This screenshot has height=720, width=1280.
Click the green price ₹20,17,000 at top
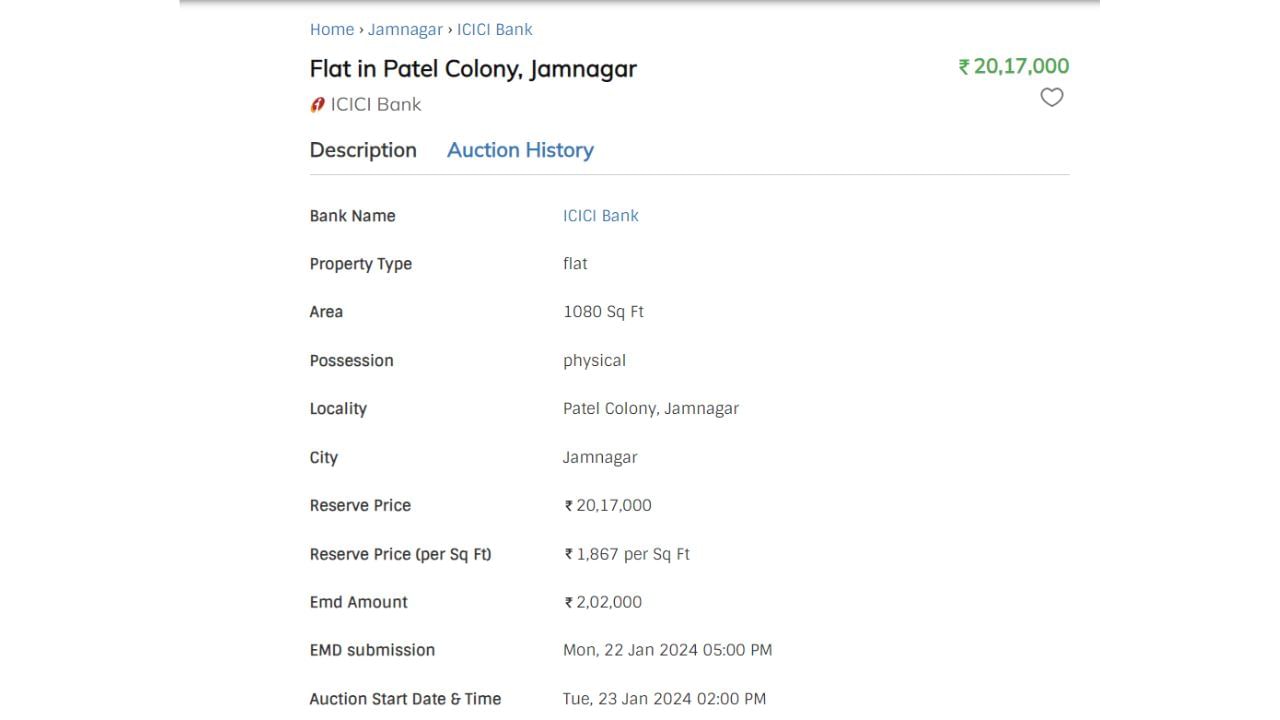pos(1014,66)
